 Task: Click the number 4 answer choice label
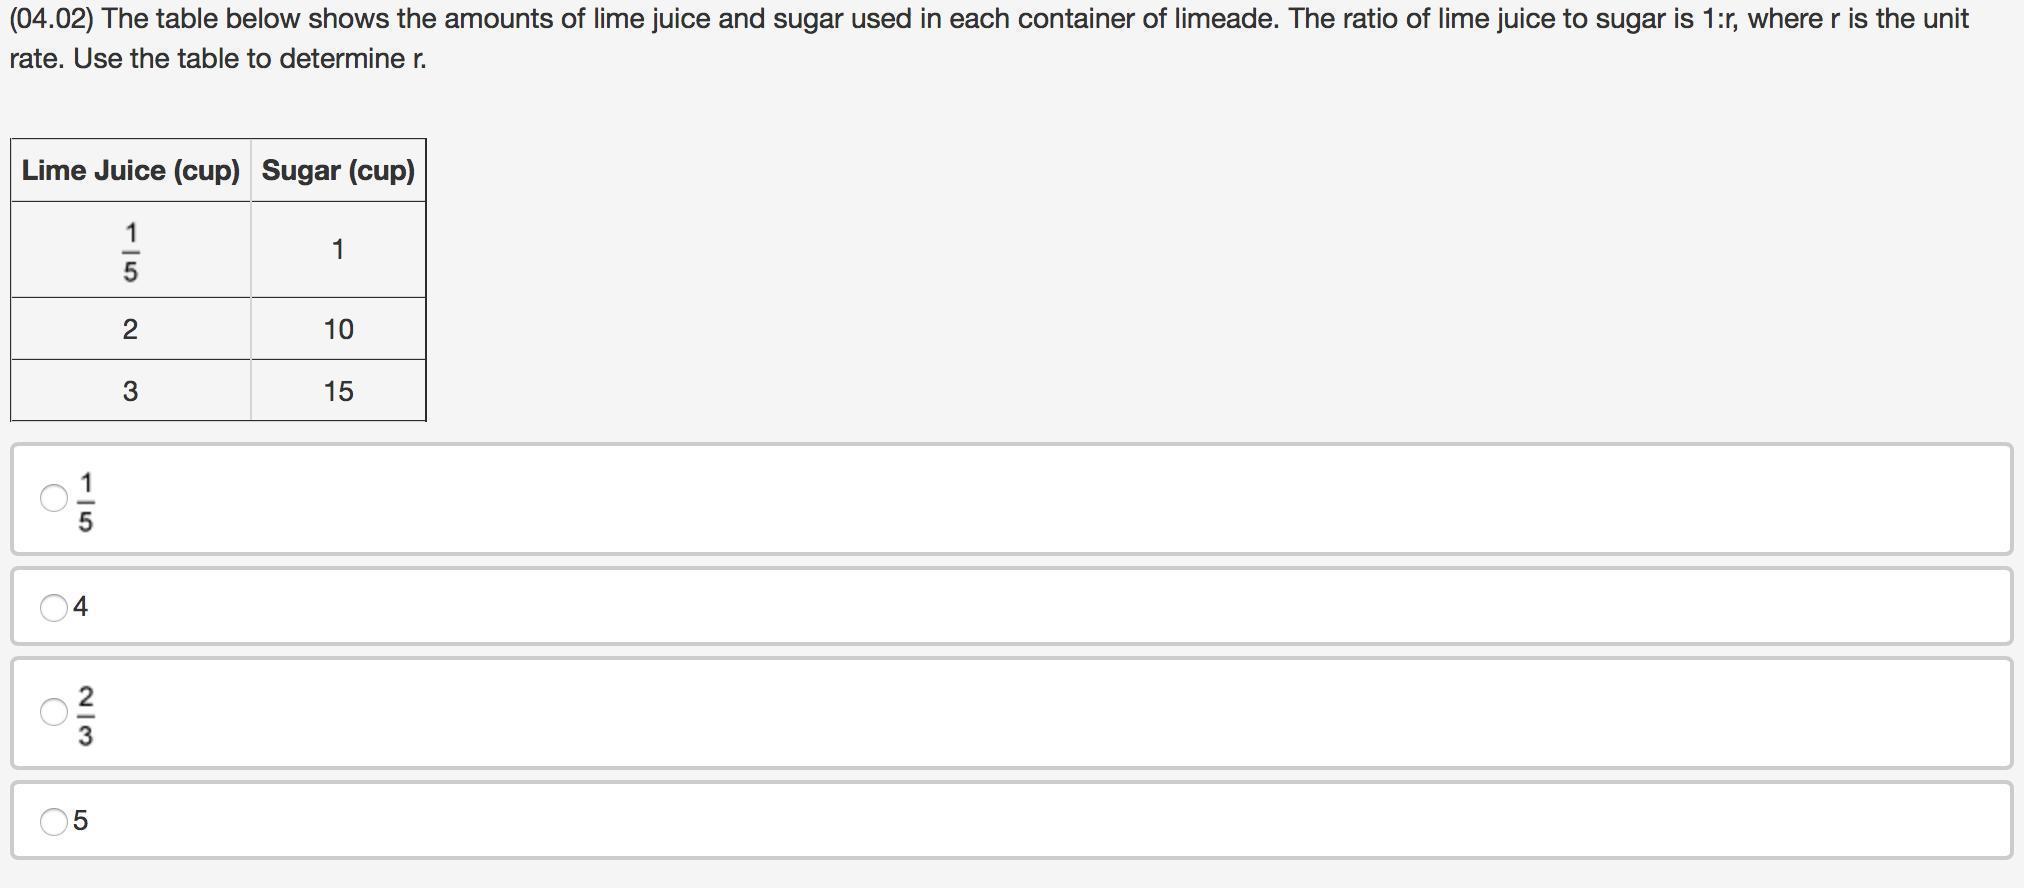click(81, 607)
